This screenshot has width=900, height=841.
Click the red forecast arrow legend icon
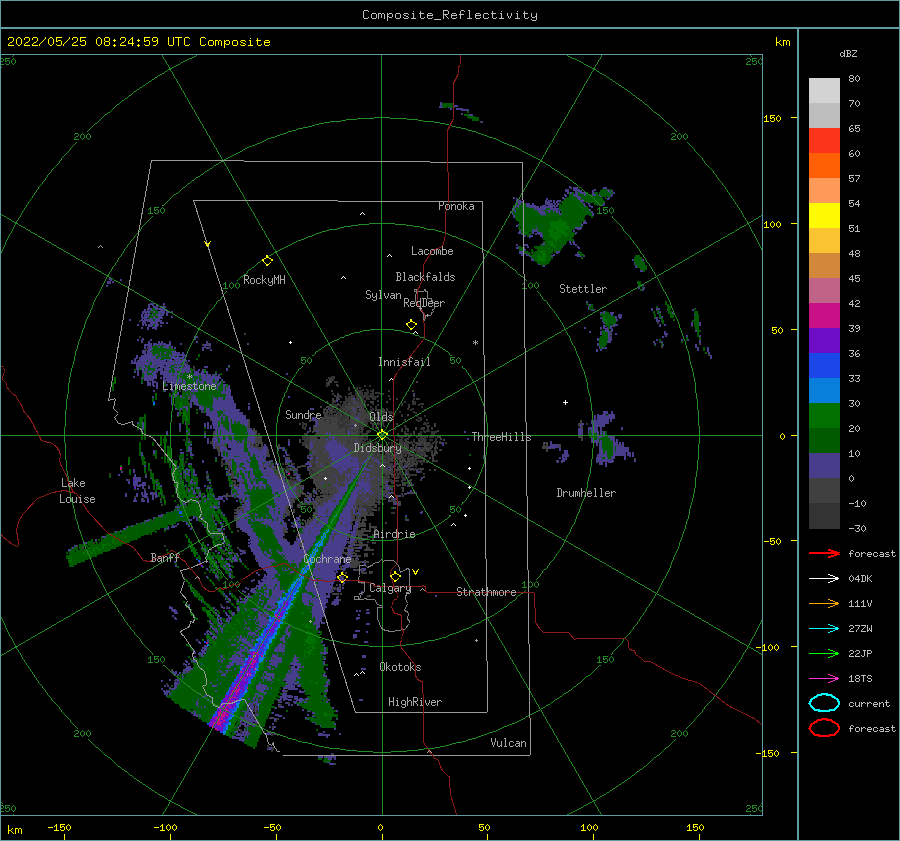(x=824, y=553)
